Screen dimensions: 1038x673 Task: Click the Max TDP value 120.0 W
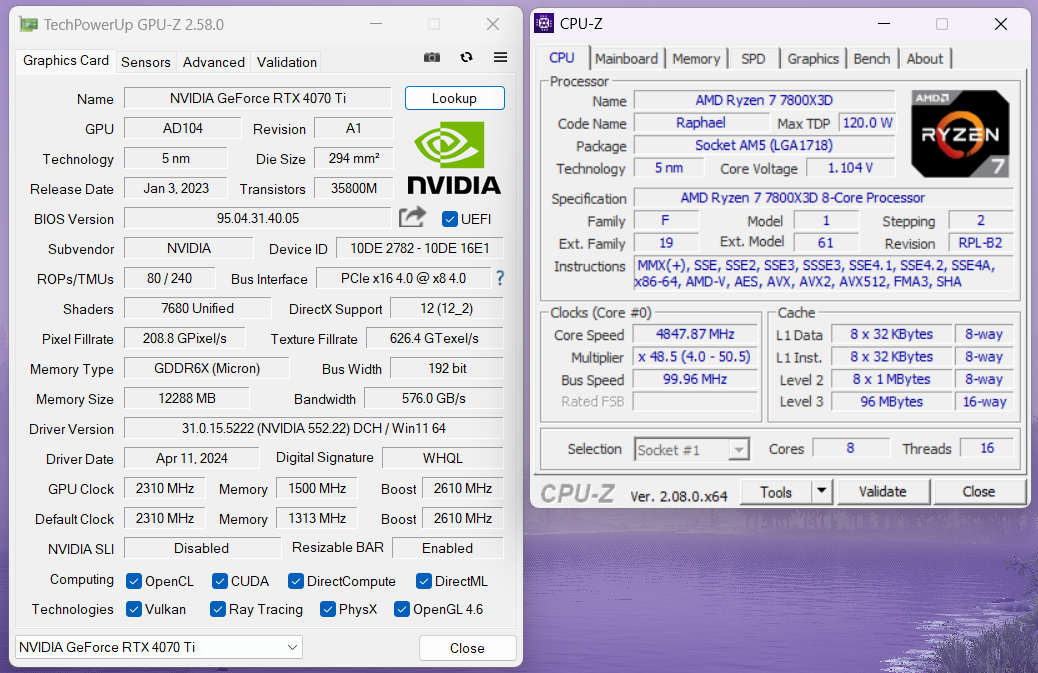(867, 122)
